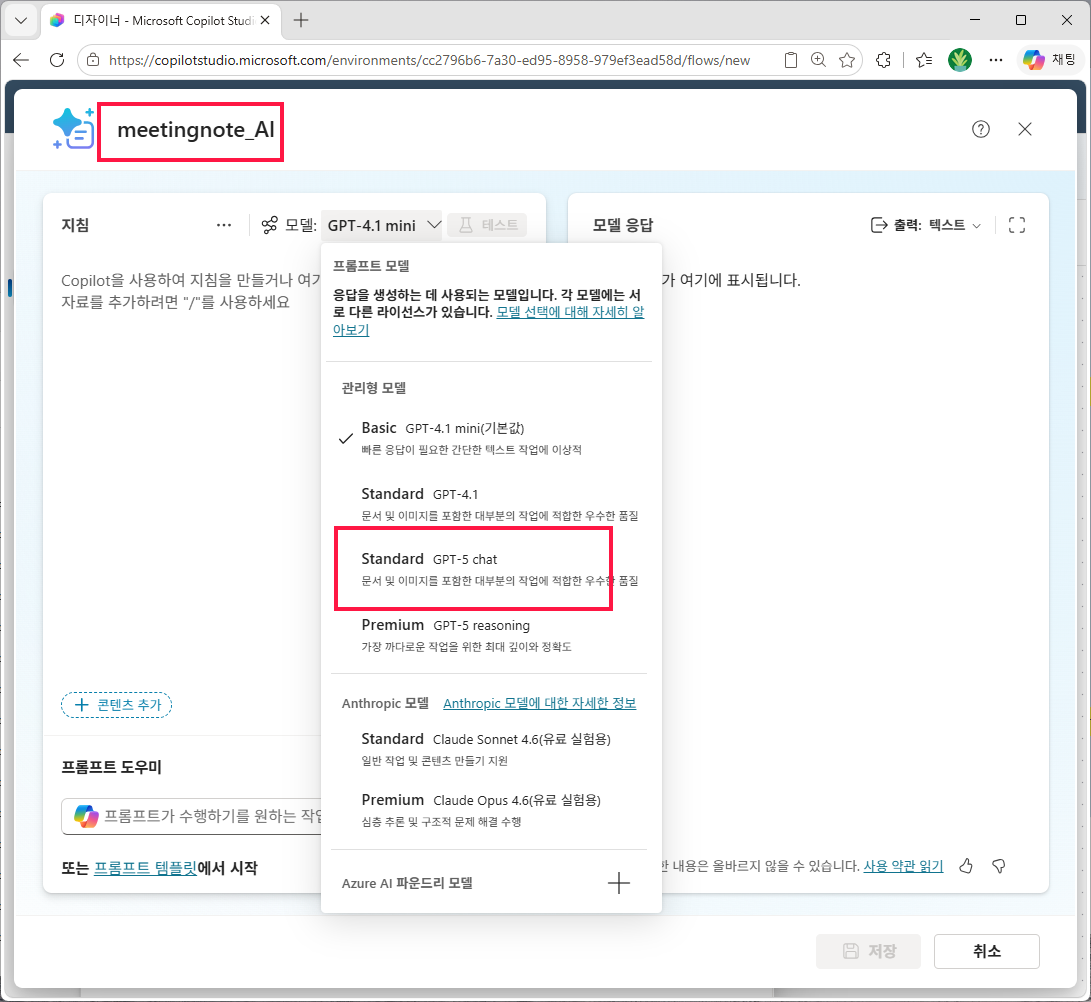This screenshot has width=1091, height=1002.
Task: Select Basic GPT-4.1 mini model
Action: coord(490,438)
